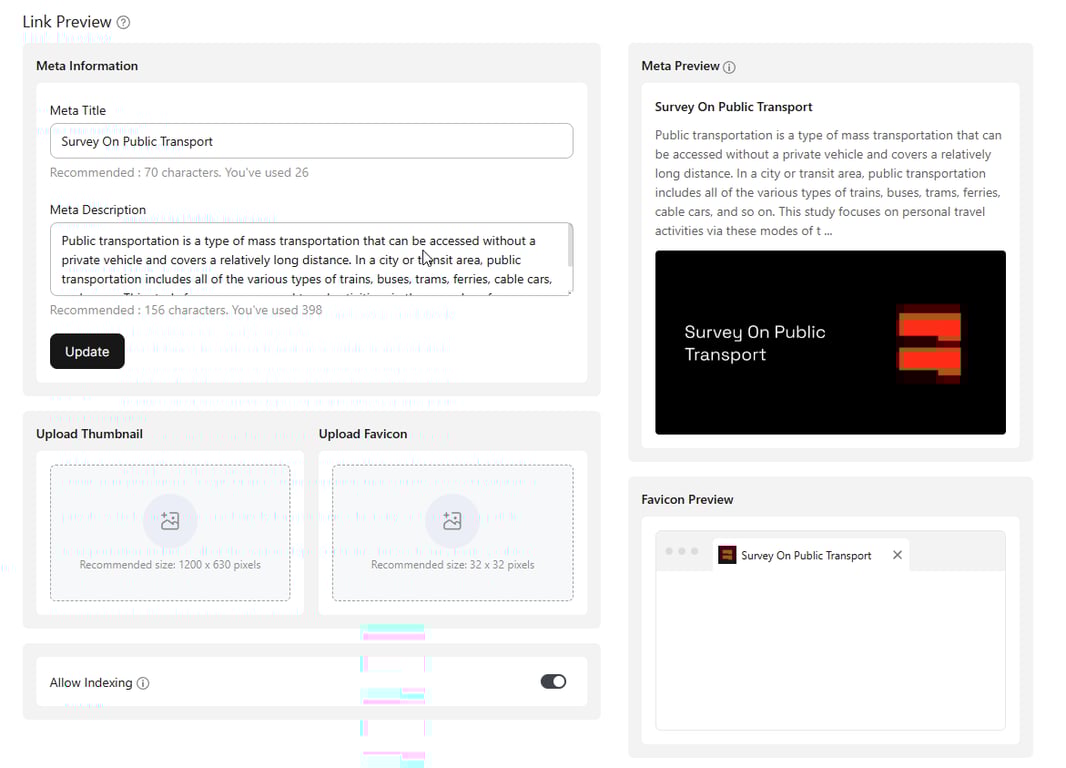Click 'Recommended : 156 characters' hint text
1066x768 pixels.
(x=186, y=310)
